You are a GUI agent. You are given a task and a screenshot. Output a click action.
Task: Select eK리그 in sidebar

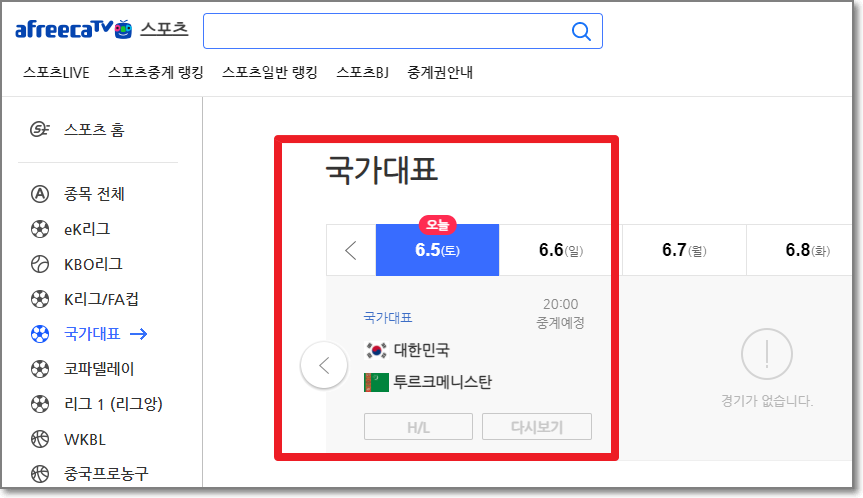point(87,229)
